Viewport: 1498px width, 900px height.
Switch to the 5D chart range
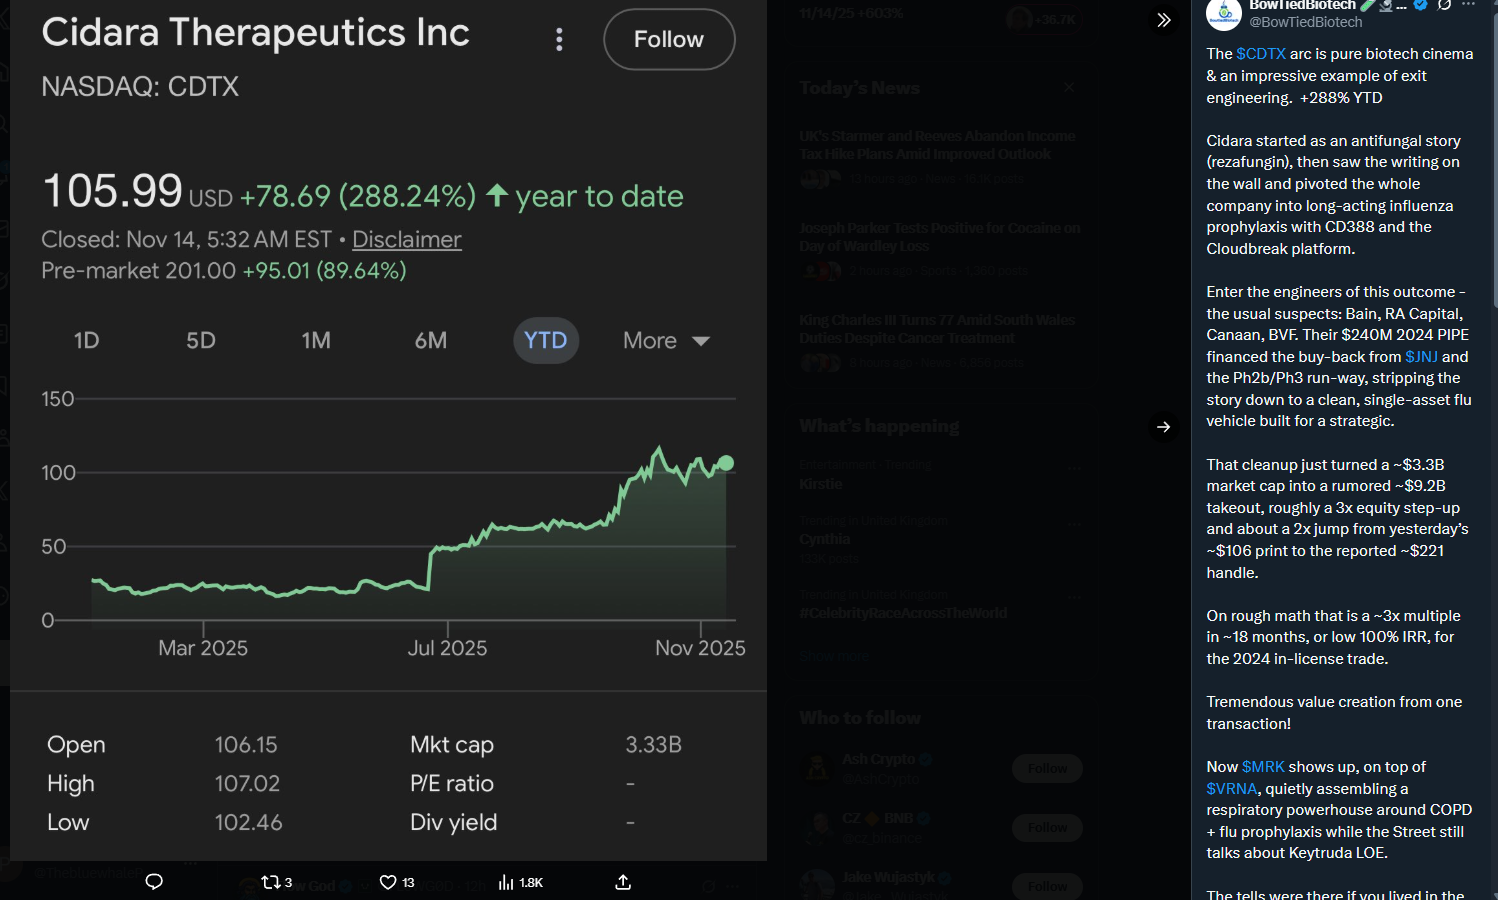tap(201, 341)
